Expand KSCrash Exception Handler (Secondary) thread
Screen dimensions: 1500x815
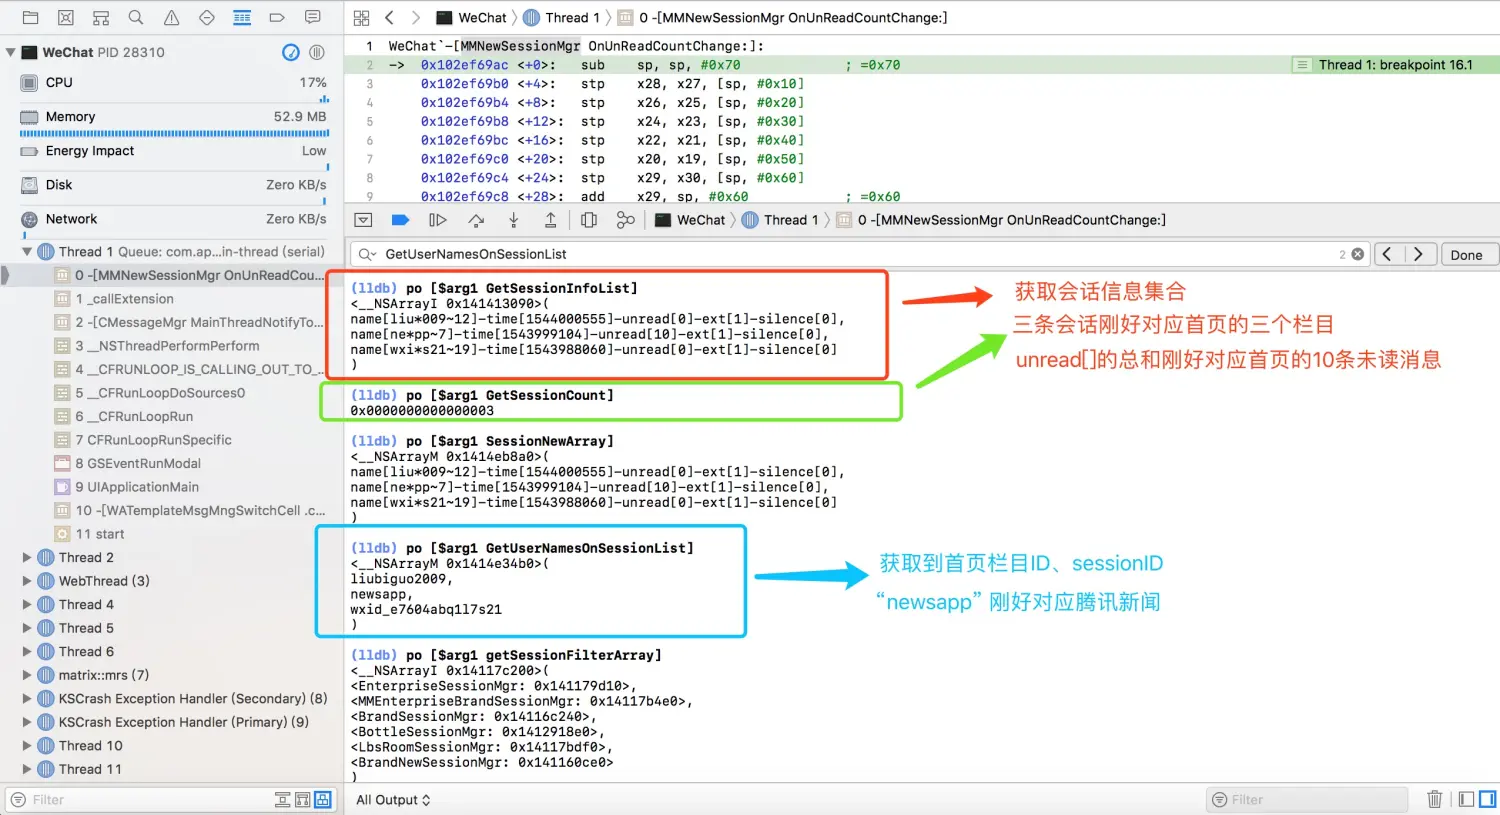[27, 699]
